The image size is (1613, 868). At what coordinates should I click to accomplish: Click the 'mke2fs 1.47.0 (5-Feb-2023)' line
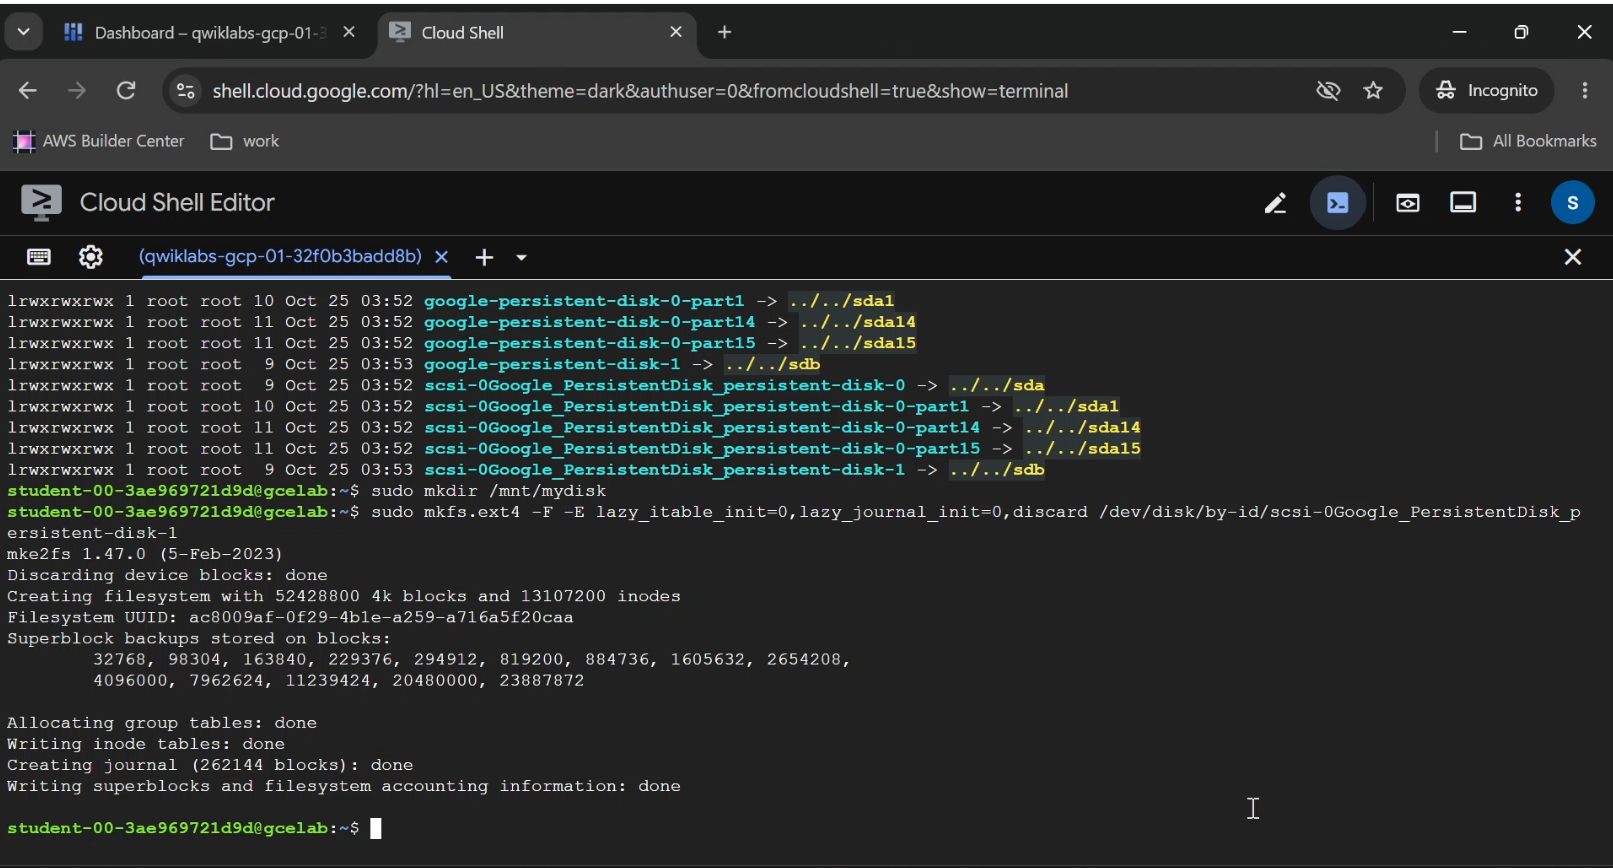click(145, 554)
